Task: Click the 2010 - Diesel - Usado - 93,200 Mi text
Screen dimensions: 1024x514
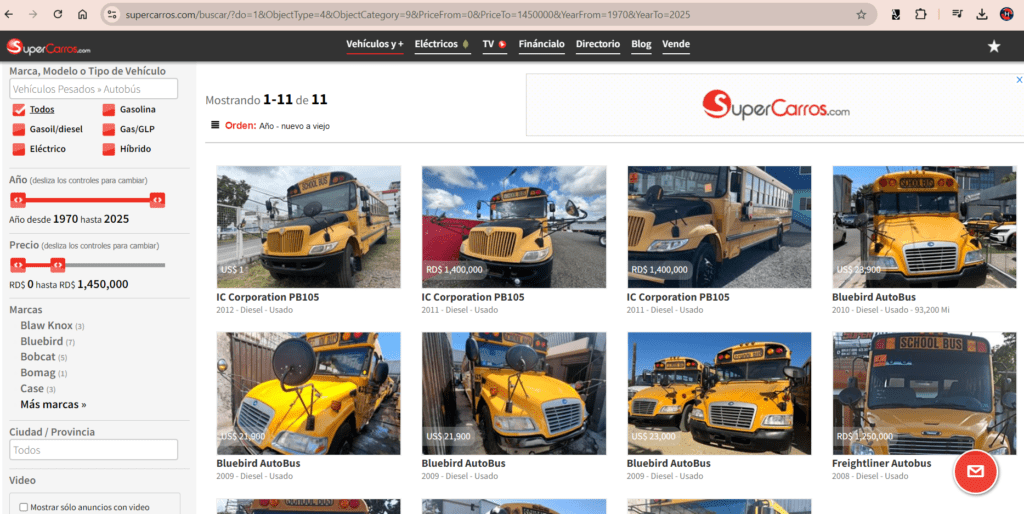Action: (891, 310)
